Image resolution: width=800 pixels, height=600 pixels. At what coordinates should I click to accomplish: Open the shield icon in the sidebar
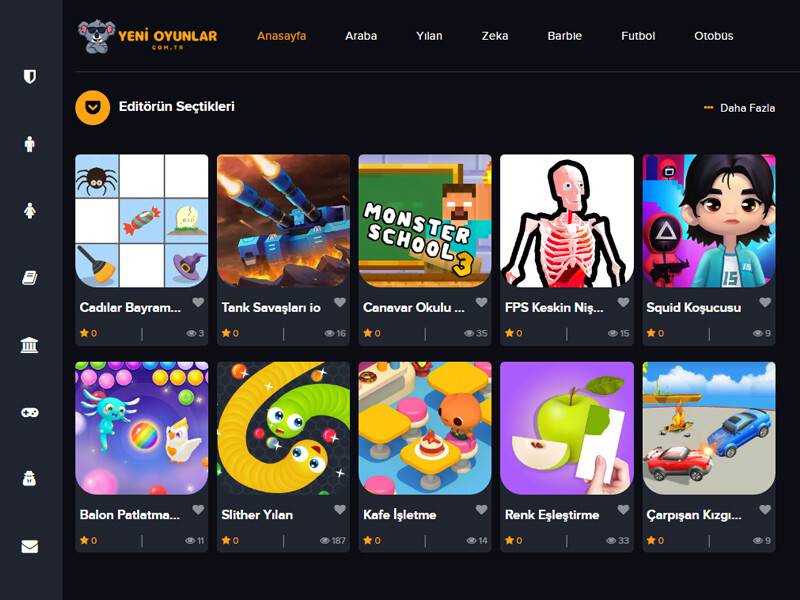pyautogui.click(x=30, y=77)
